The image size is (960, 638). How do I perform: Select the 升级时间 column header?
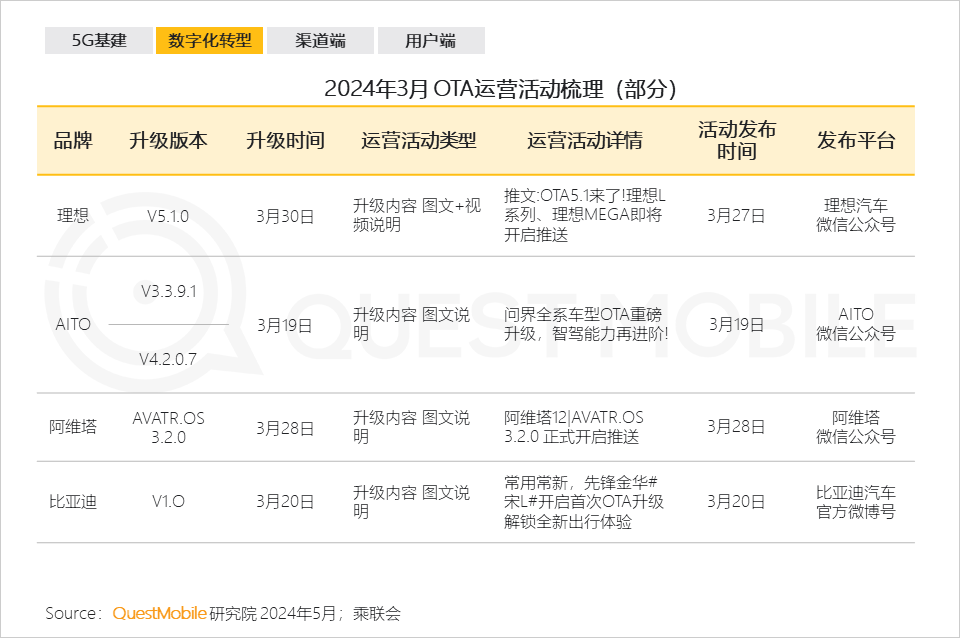point(285,141)
